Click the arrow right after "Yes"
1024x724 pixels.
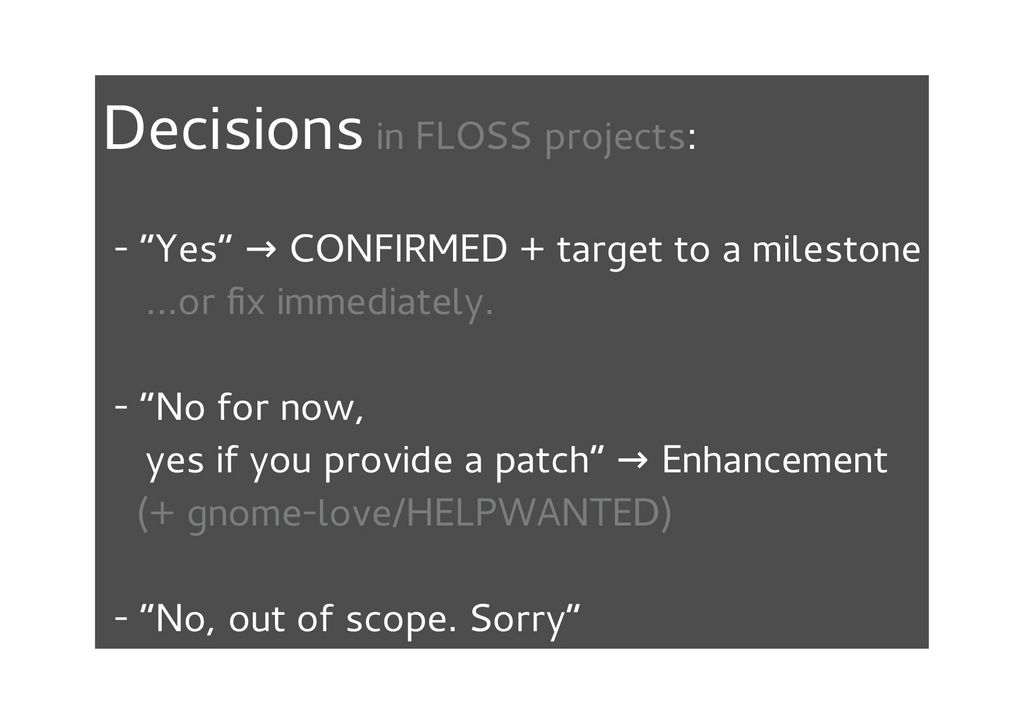[261, 251]
